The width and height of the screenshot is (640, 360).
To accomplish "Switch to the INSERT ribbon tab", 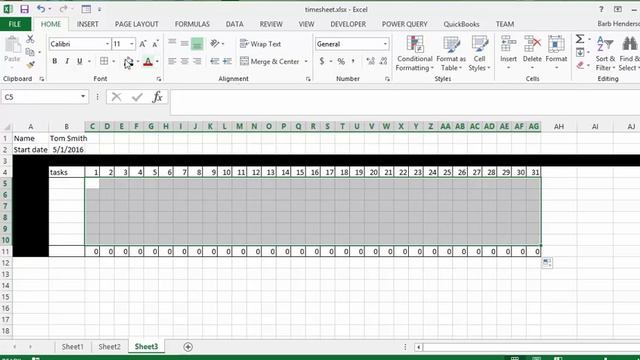I will [x=87, y=24].
